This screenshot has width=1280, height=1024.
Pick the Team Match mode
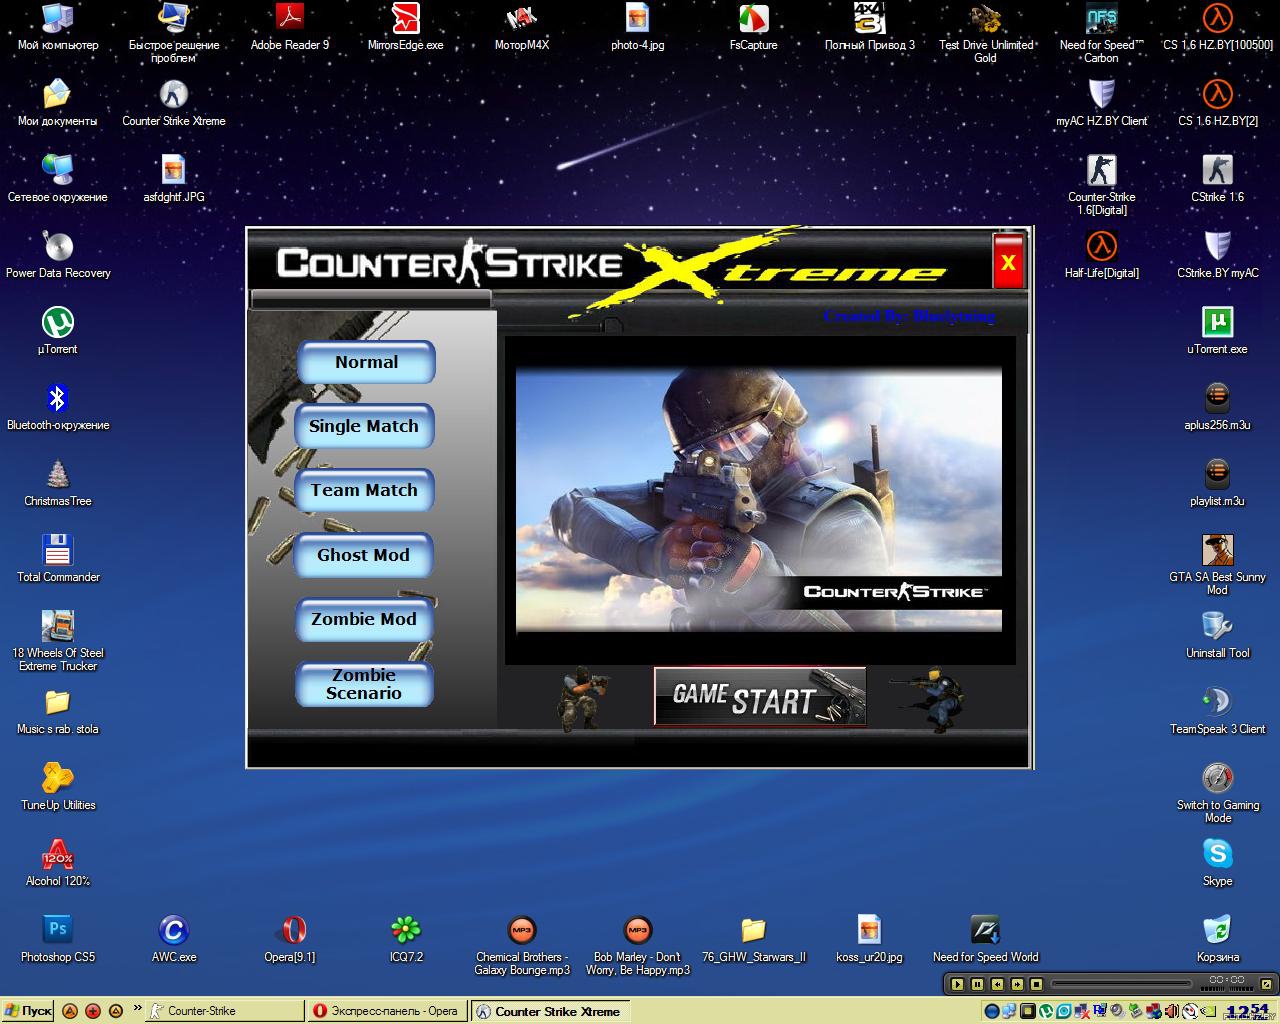(364, 490)
